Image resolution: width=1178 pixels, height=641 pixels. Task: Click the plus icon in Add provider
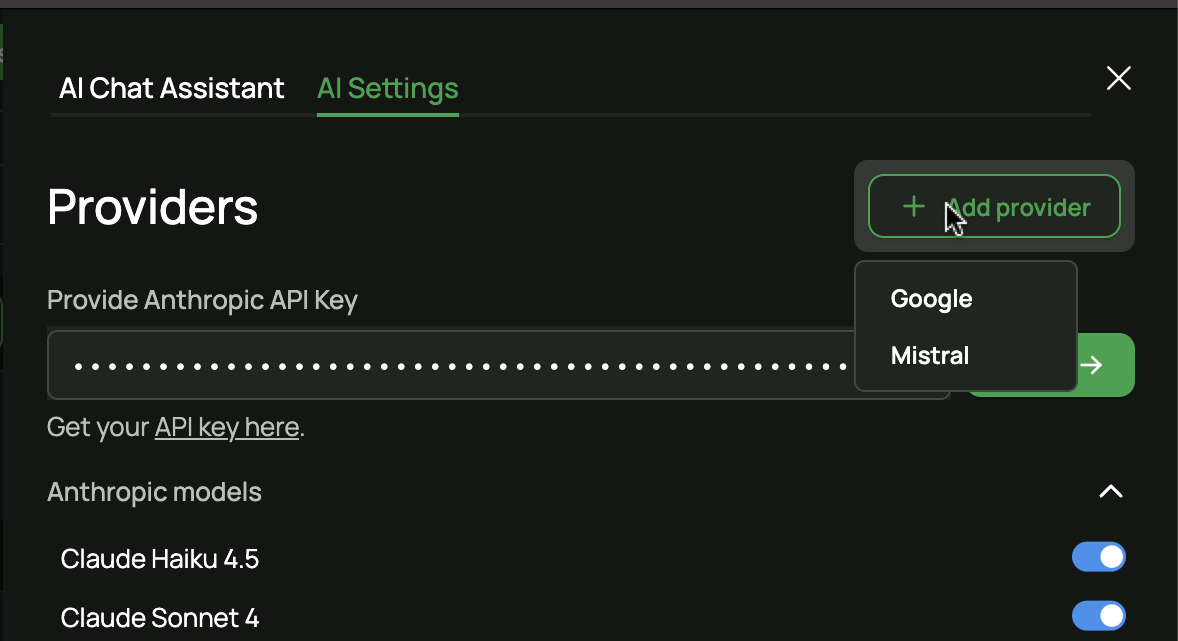(913, 207)
